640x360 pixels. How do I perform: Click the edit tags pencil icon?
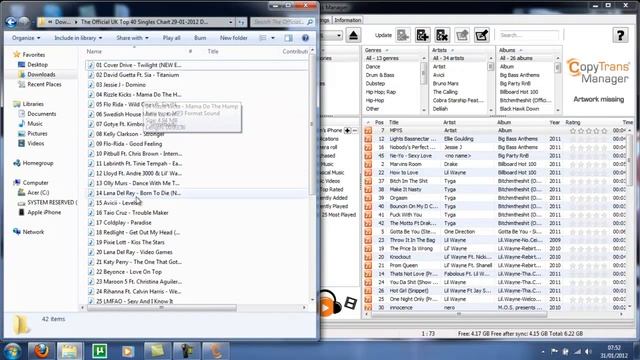click(482, 36)
